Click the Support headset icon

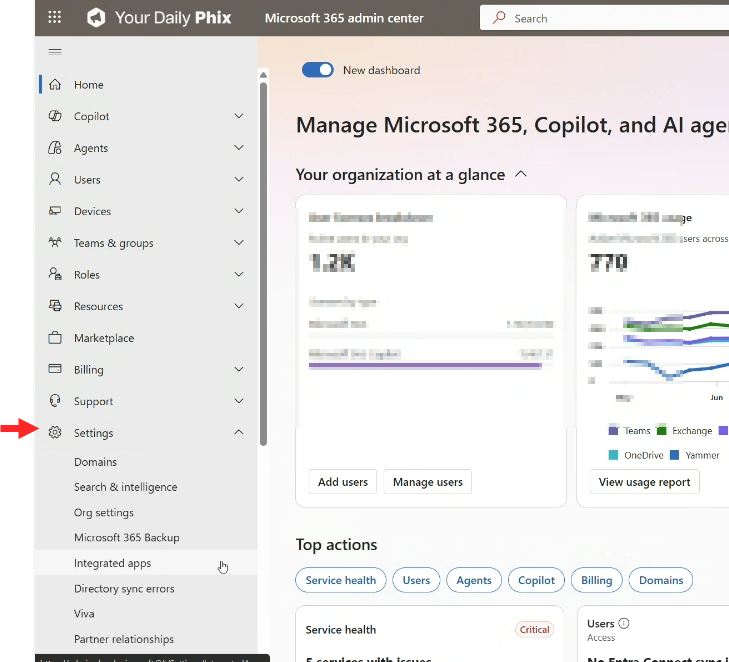[55, 401]
